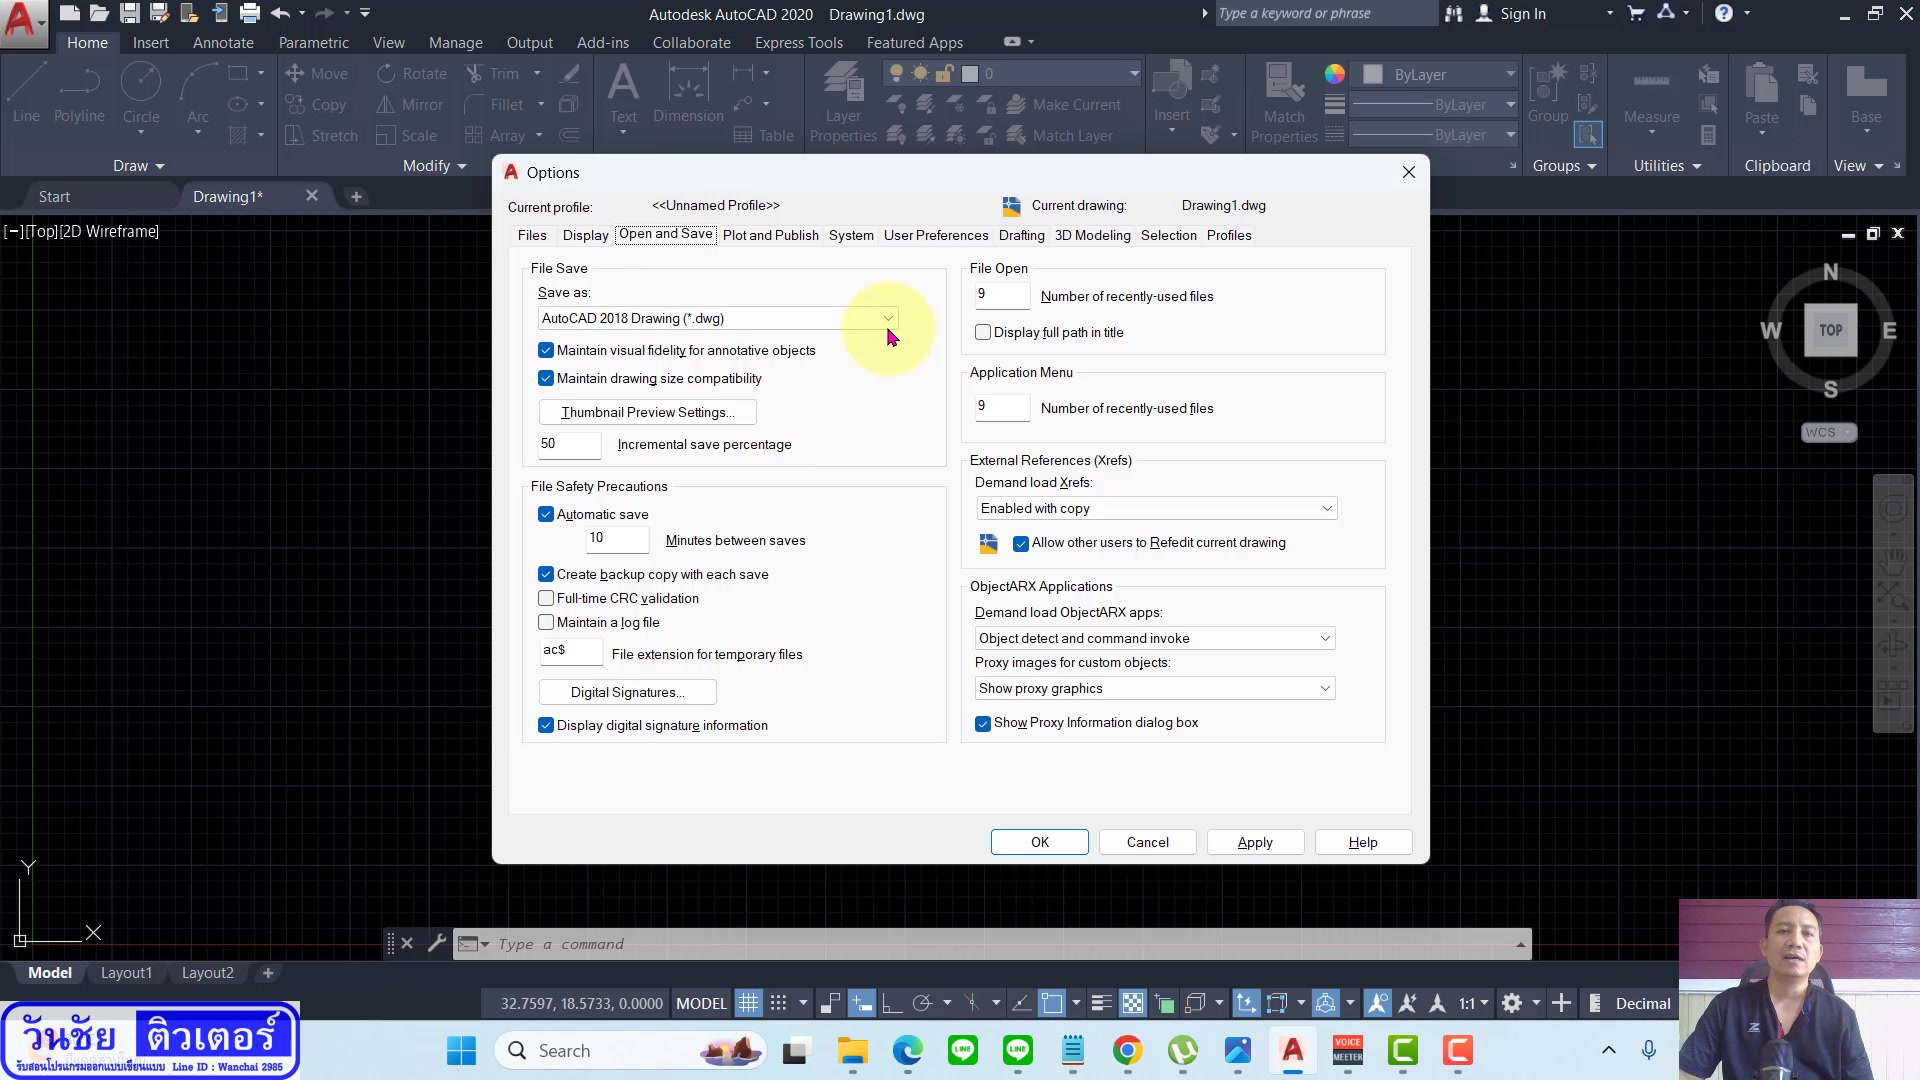Expand the Draw panel flyout

[138, 166]
